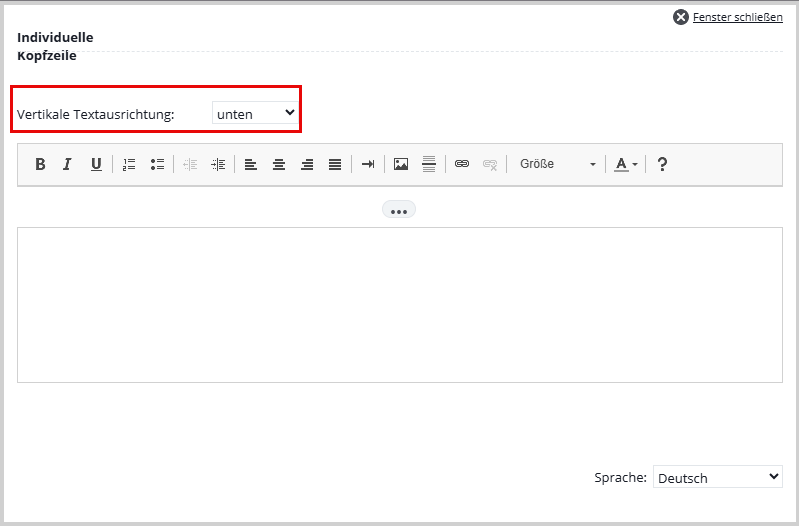
Task: Click the Fenster schließen link
Action: tap(737, 17)
